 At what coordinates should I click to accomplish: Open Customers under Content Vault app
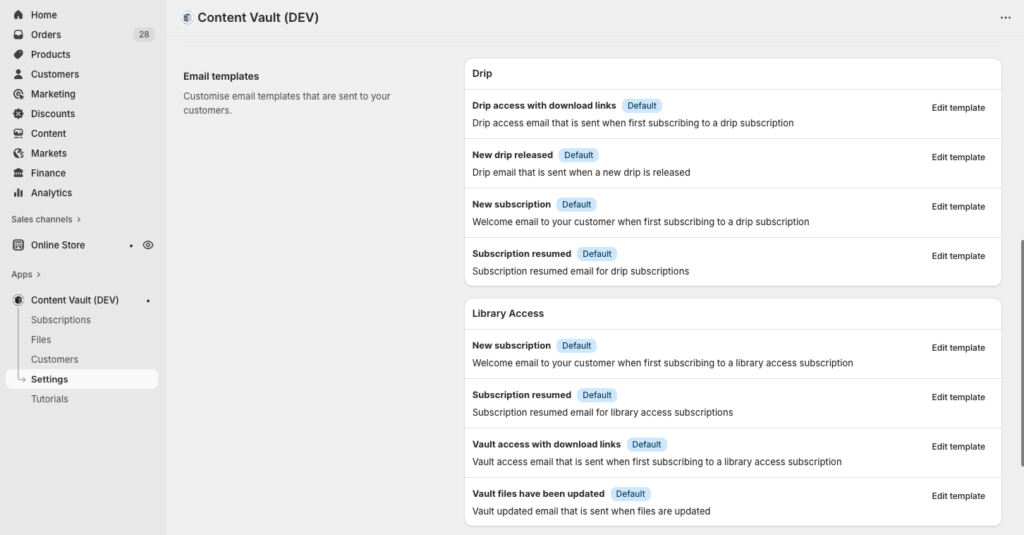click(x=54, y=359)
